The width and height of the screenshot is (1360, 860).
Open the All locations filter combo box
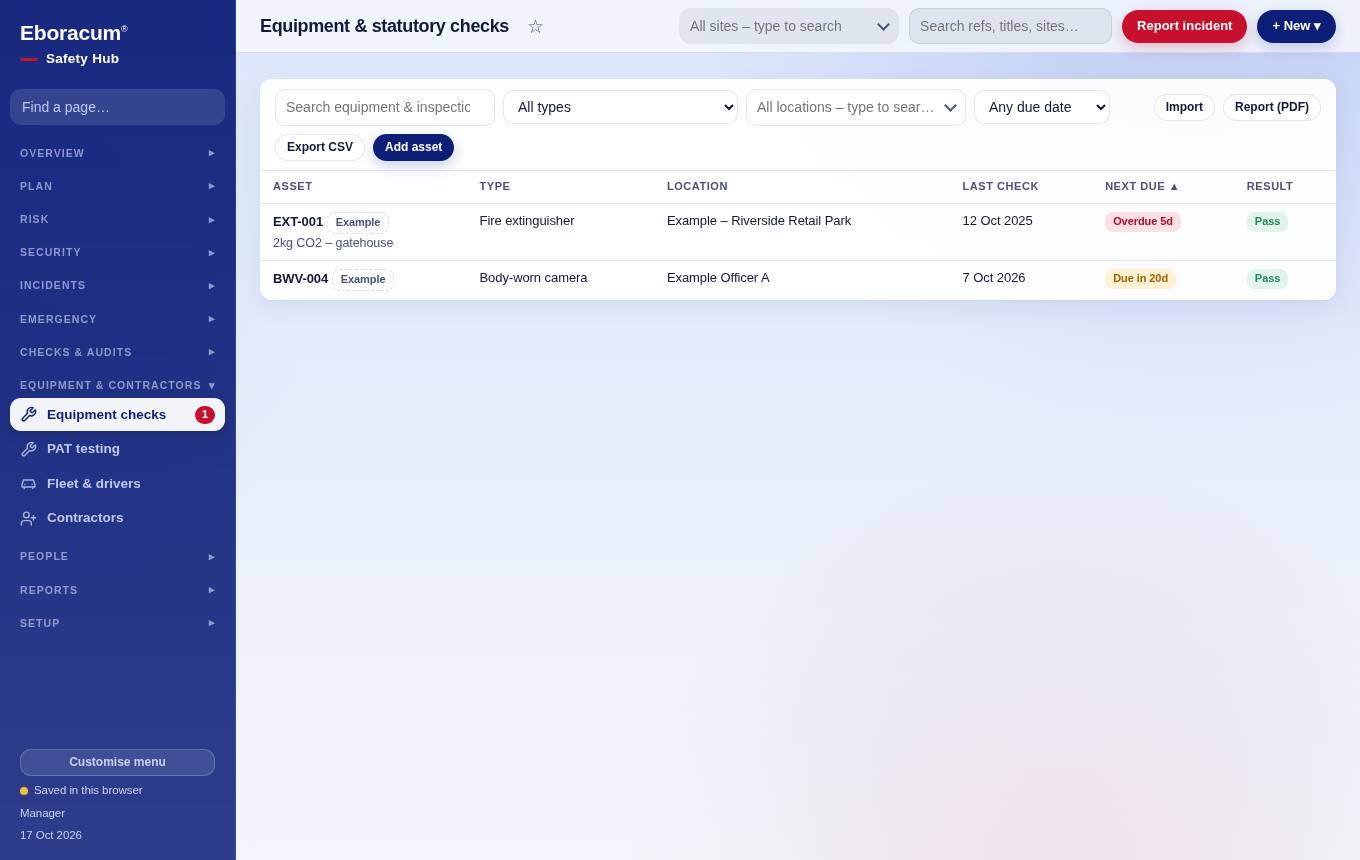(856, 107)
